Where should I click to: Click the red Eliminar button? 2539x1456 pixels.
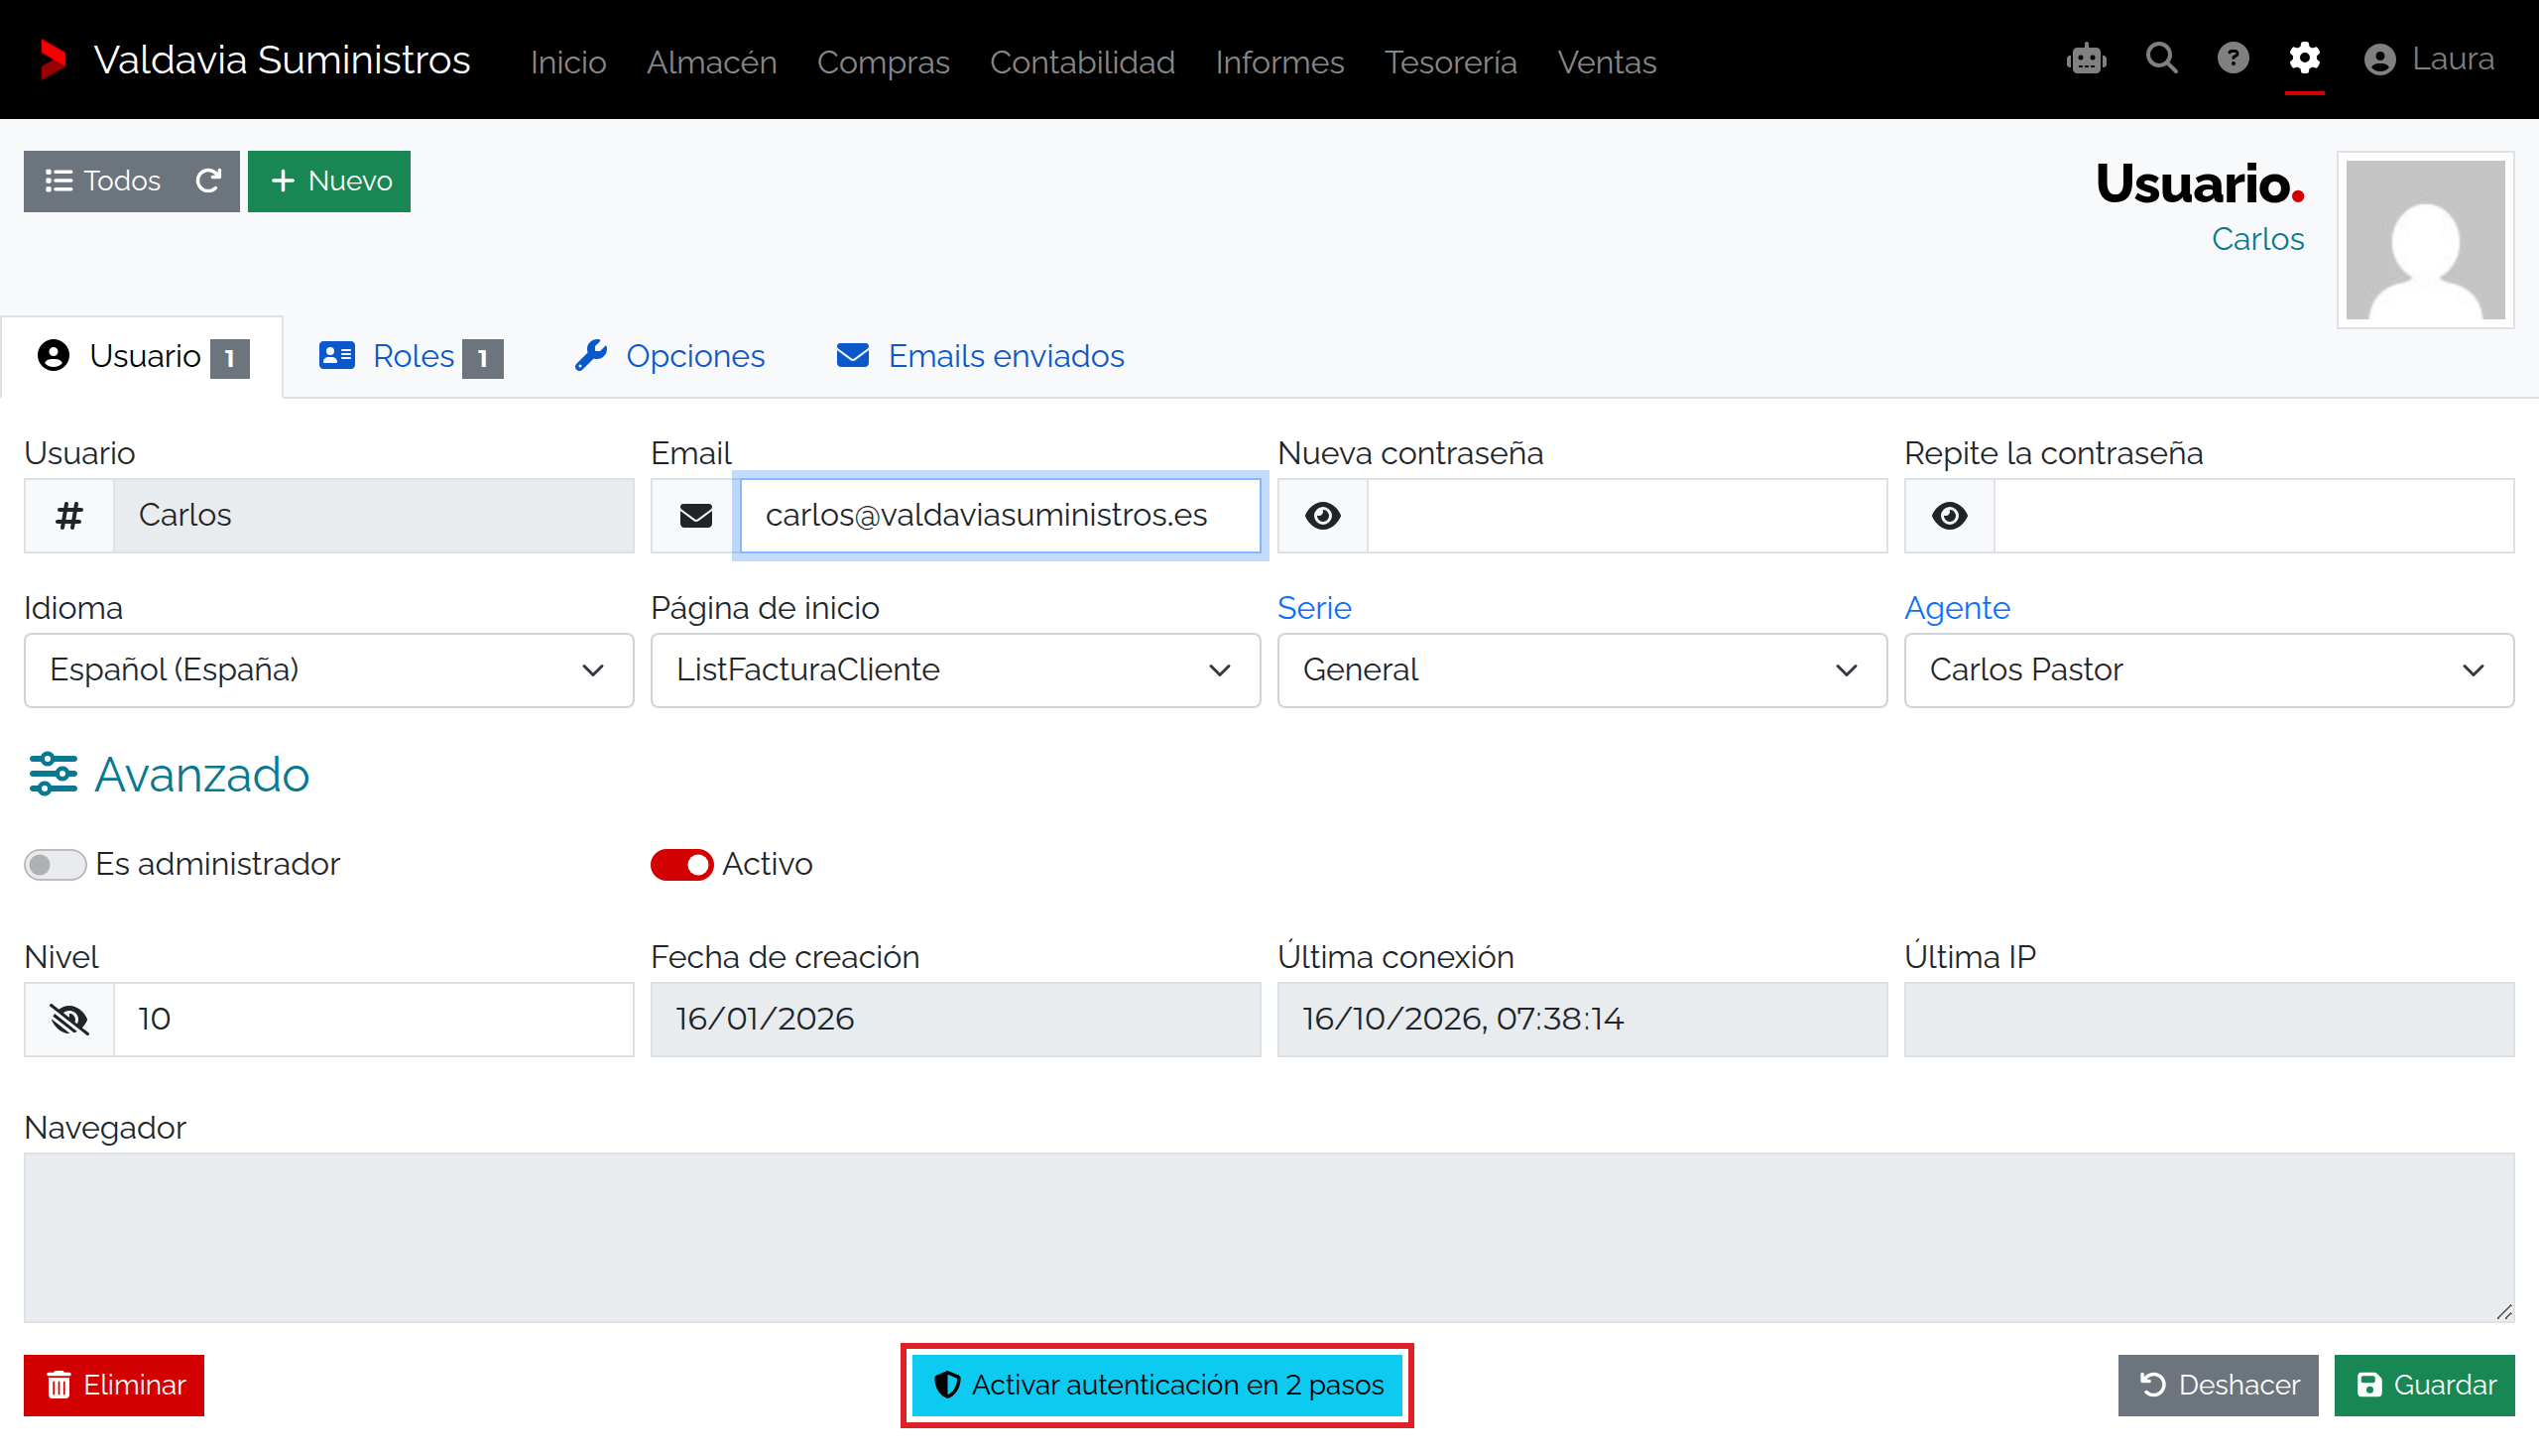click(114, 1386)
